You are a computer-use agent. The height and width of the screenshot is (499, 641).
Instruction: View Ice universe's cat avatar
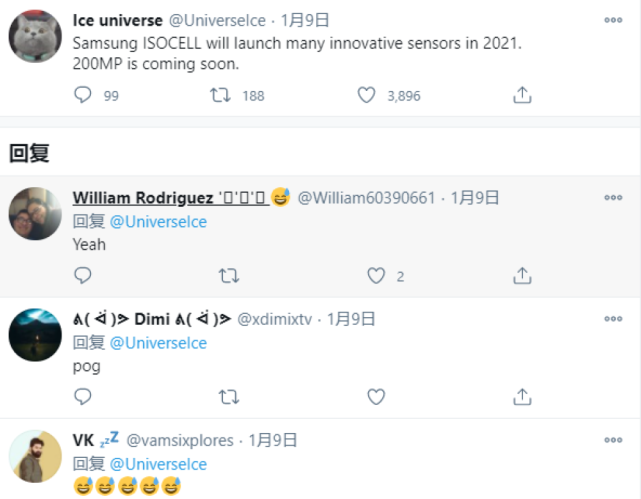point(36,36)
